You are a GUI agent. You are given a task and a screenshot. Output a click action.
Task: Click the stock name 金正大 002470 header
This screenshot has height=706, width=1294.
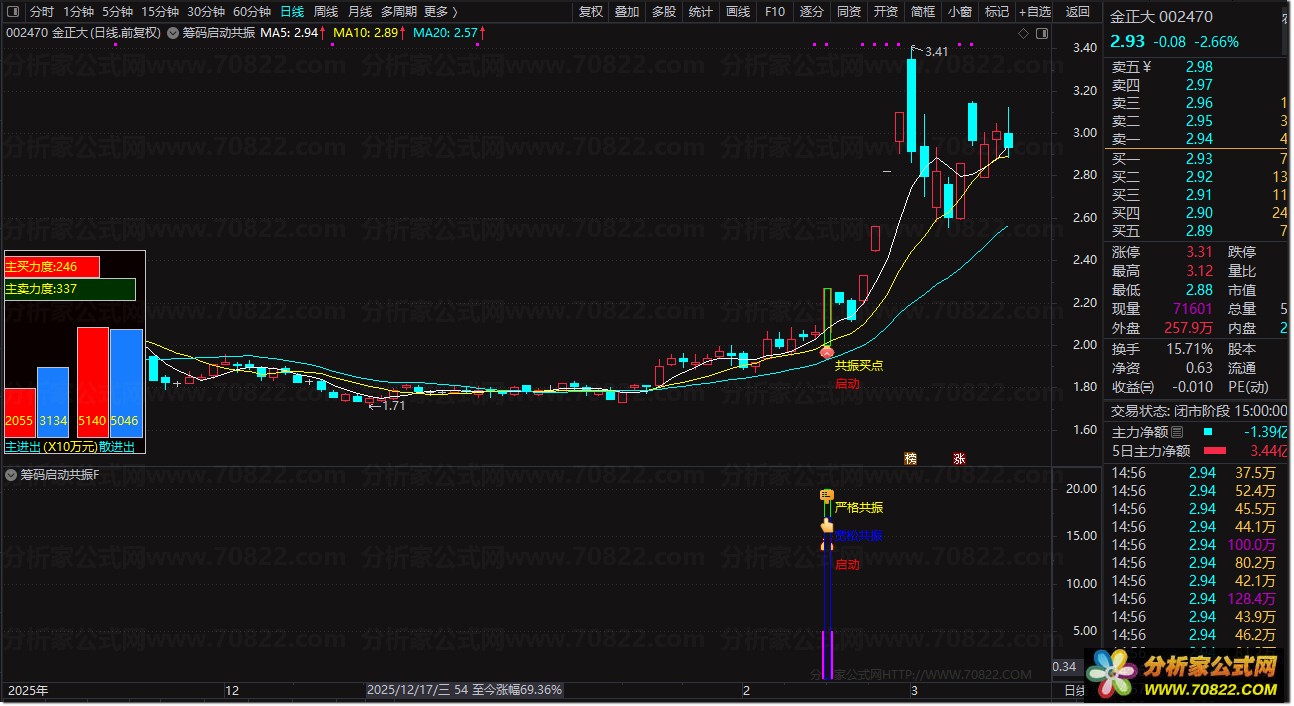1162,17
